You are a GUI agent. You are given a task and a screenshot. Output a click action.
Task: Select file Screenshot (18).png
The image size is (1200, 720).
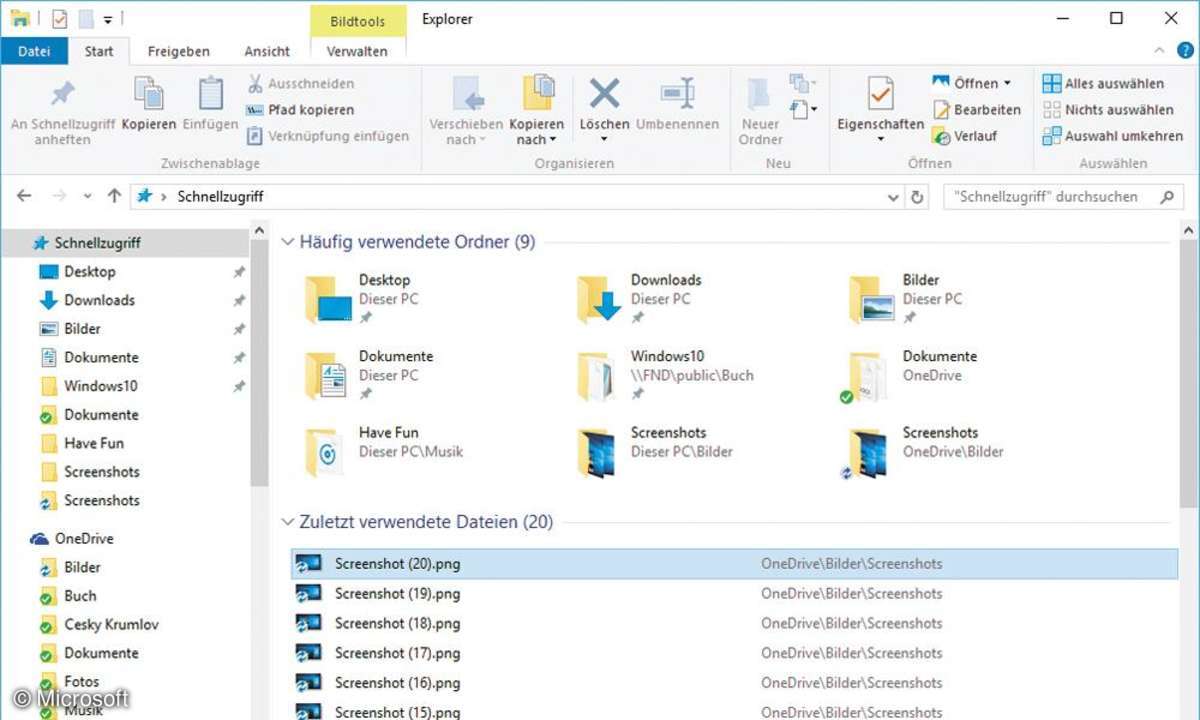[x=735, y=623]
